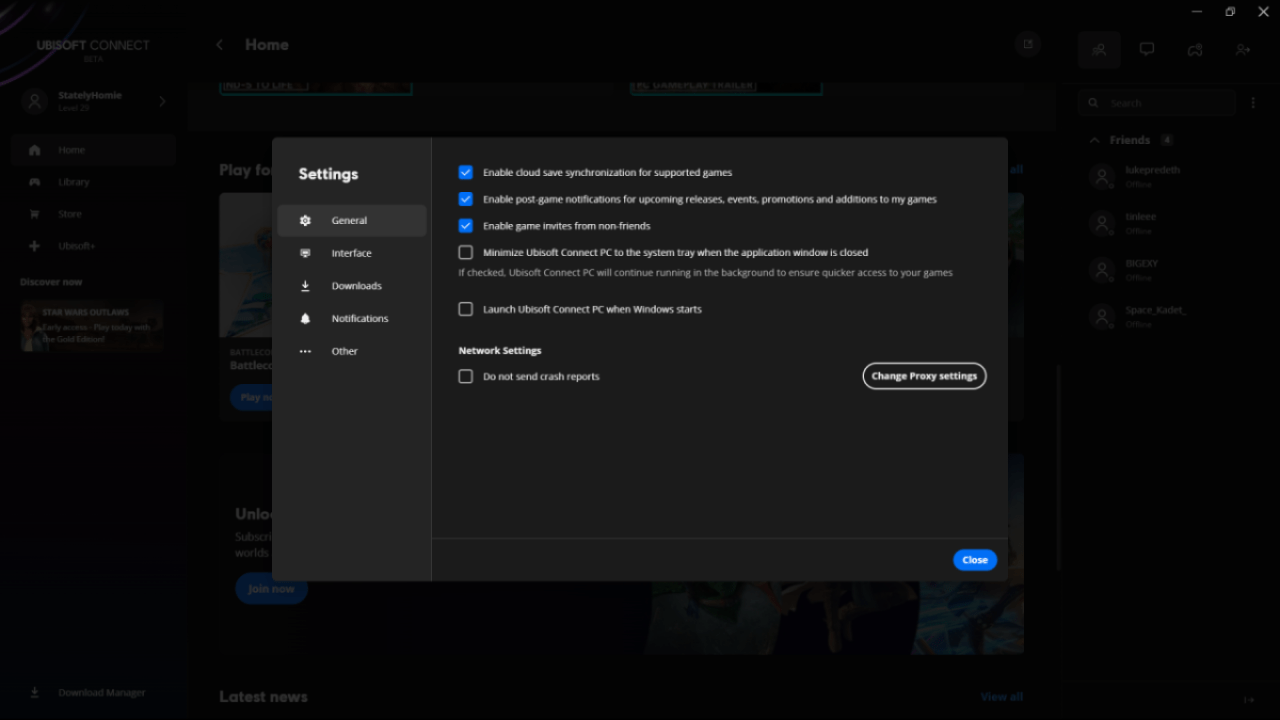Collapse the friends panel with bottom arrow
The height and width of the screenshot is (720, 1280).
pos(1248,700)
